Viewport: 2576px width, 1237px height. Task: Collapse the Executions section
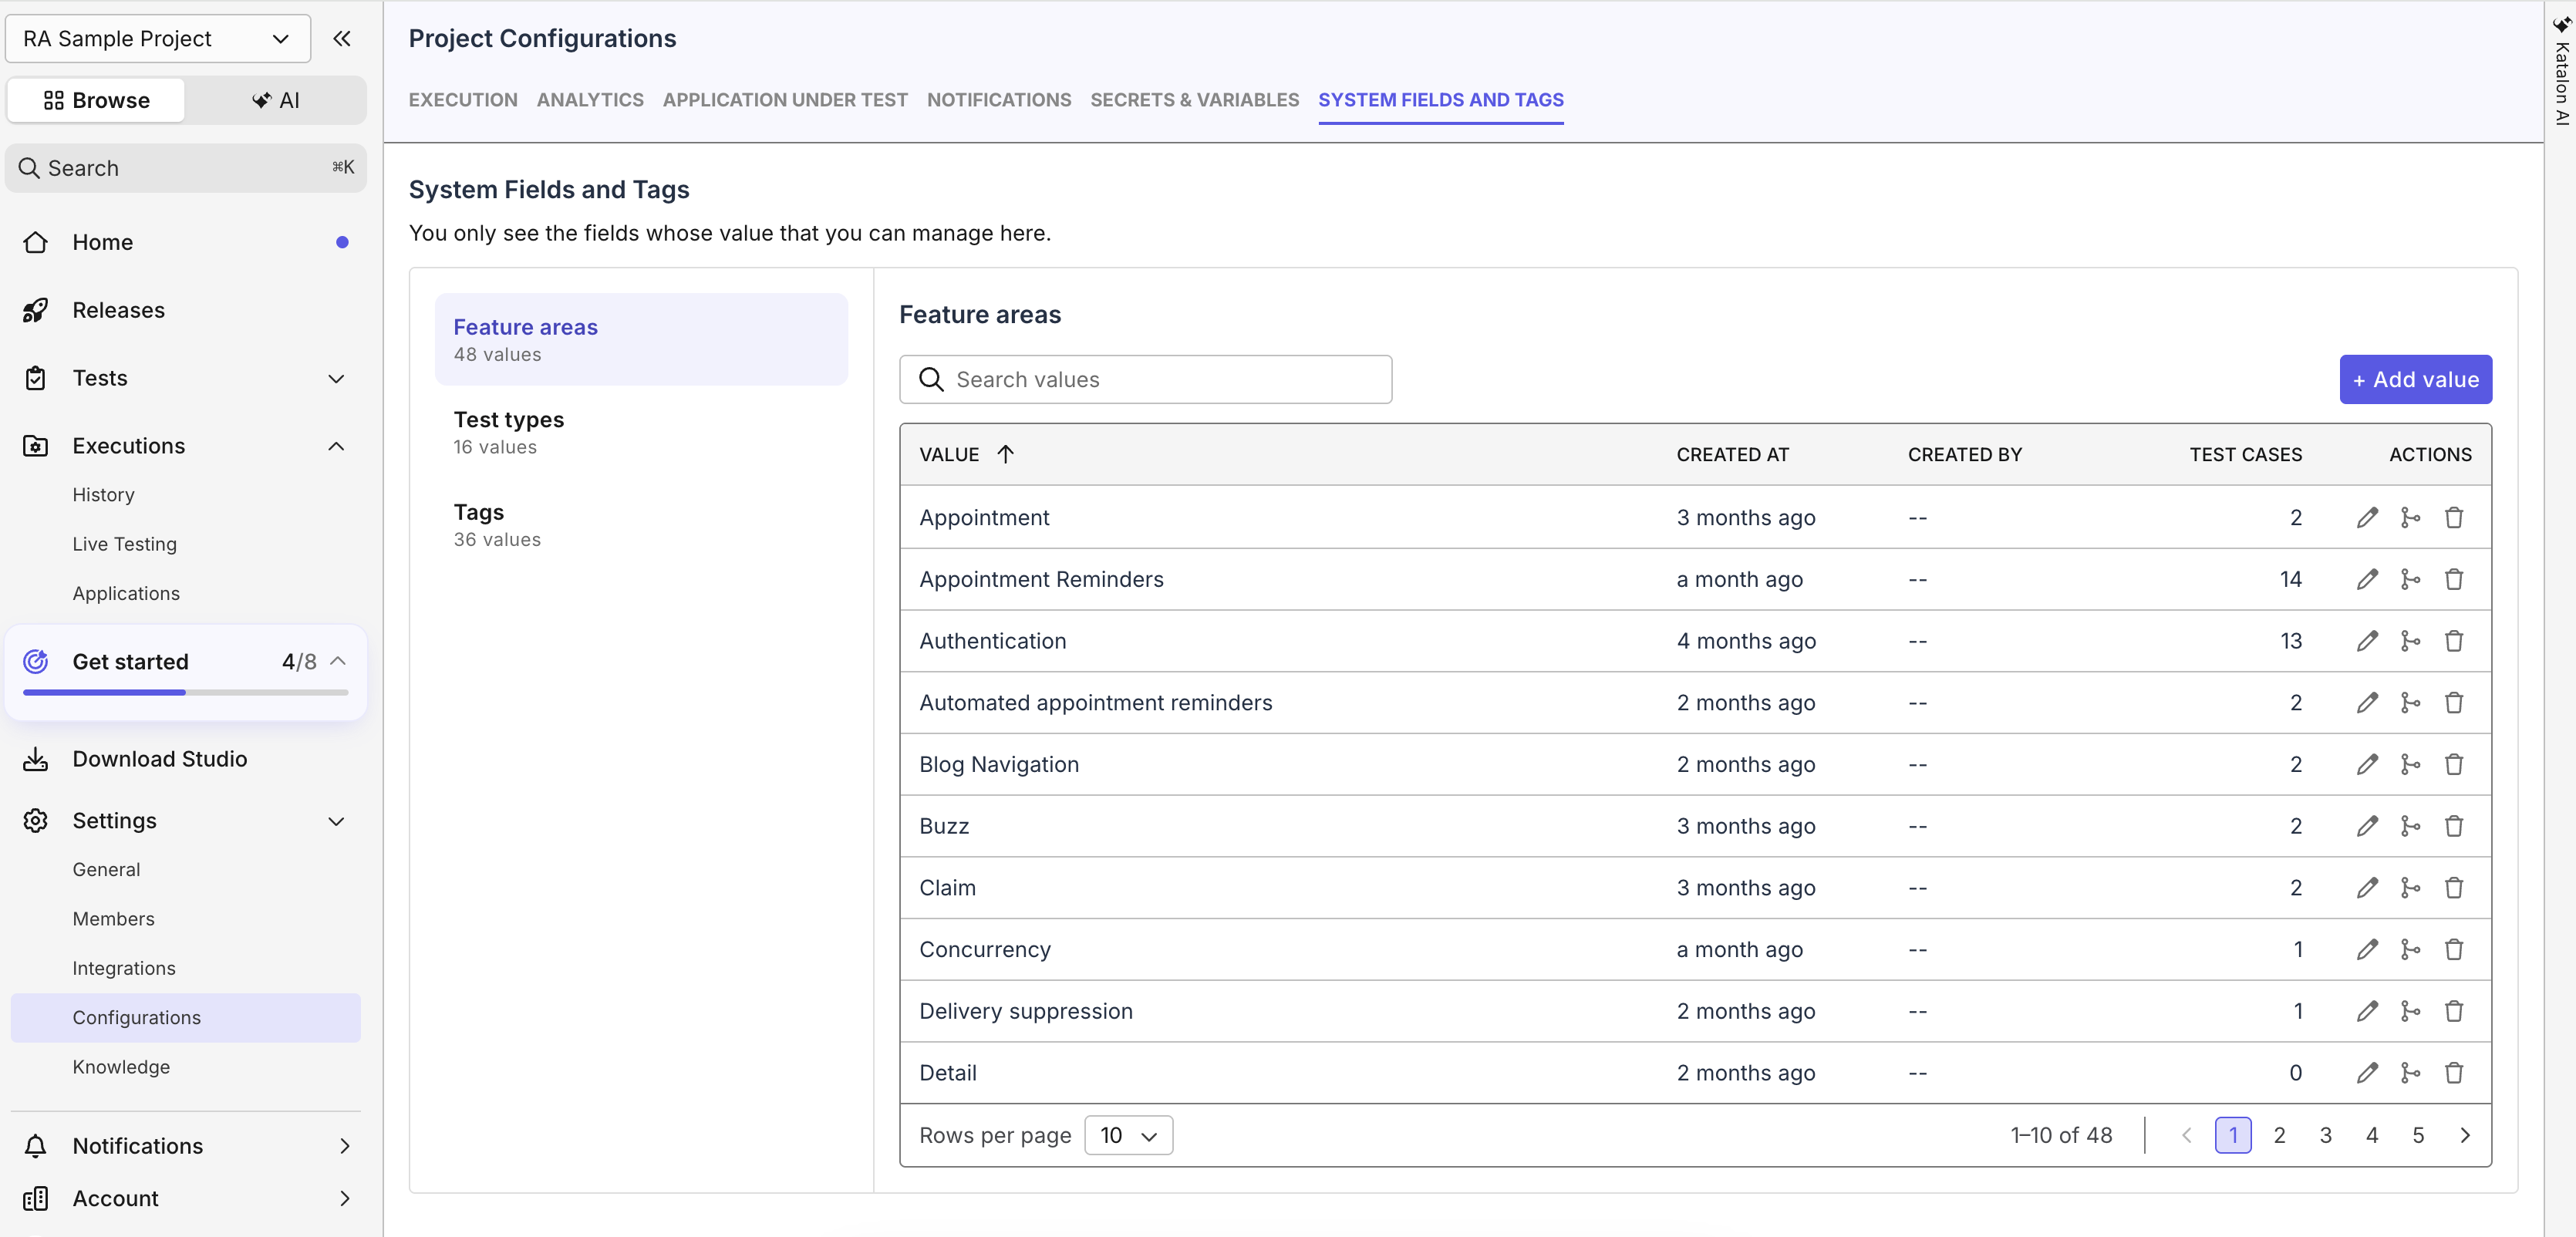[336, 446]
